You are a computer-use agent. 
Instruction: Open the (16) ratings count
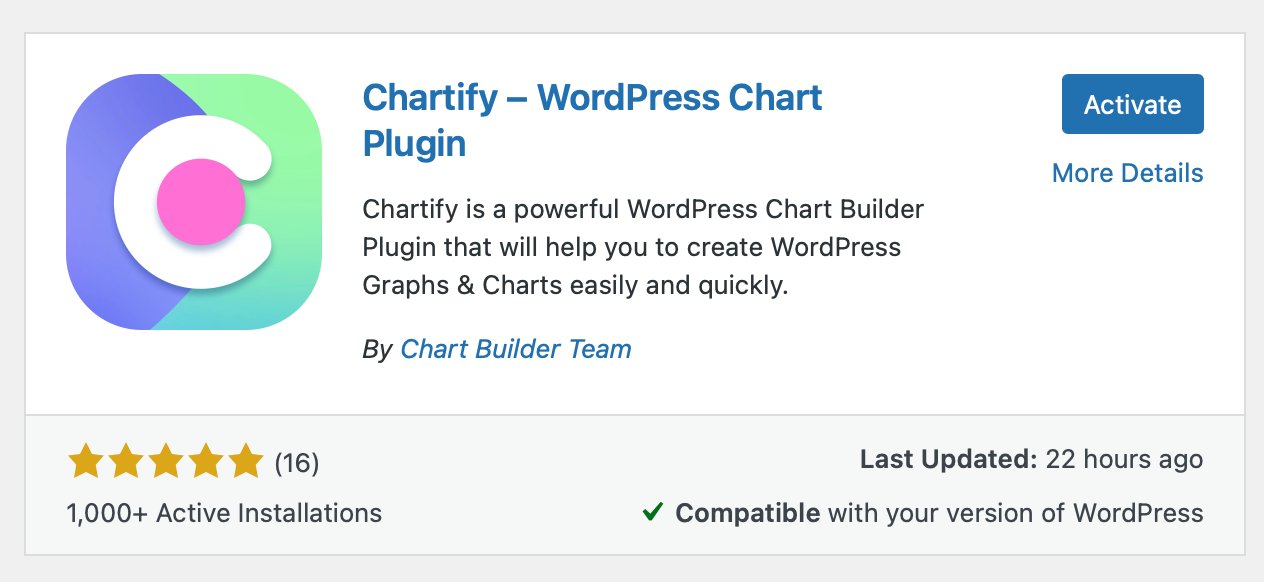(x=296, y=463)
